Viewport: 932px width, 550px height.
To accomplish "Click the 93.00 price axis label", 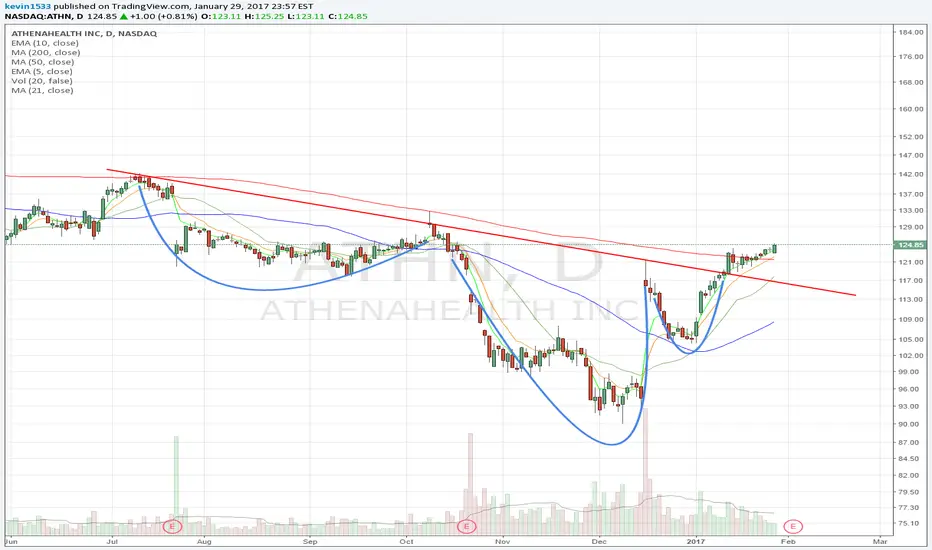I will point(911,406).
